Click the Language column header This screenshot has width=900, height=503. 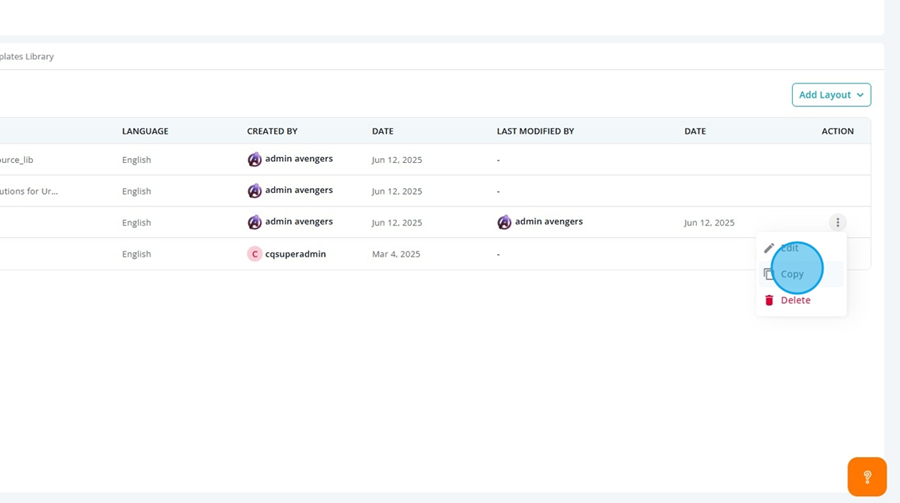145,131
